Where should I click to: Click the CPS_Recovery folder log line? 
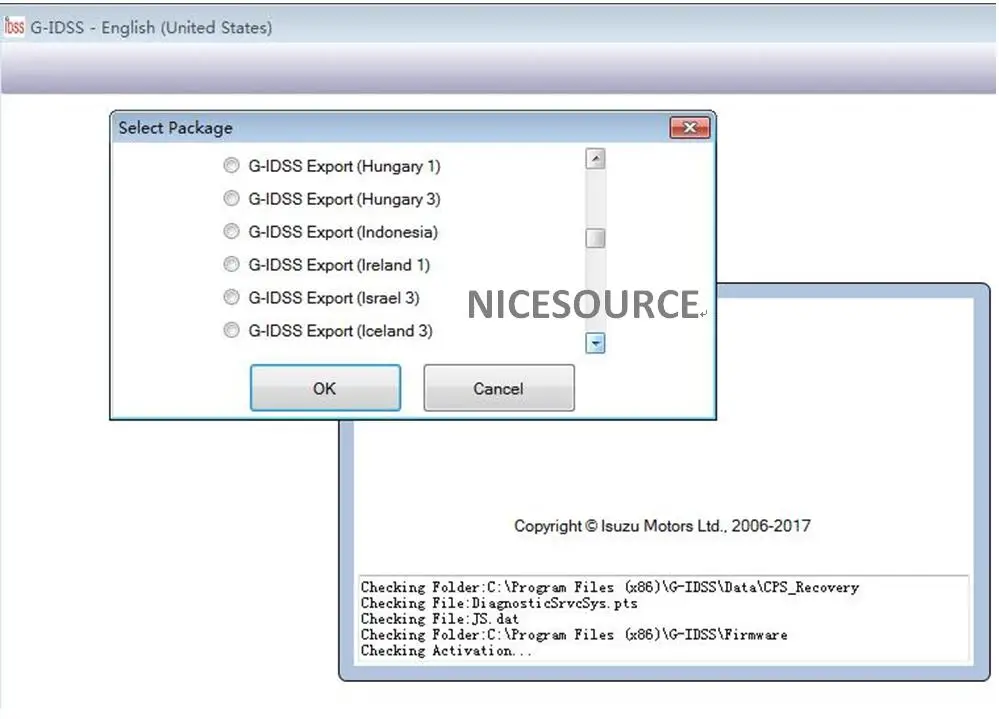point(610,587)
